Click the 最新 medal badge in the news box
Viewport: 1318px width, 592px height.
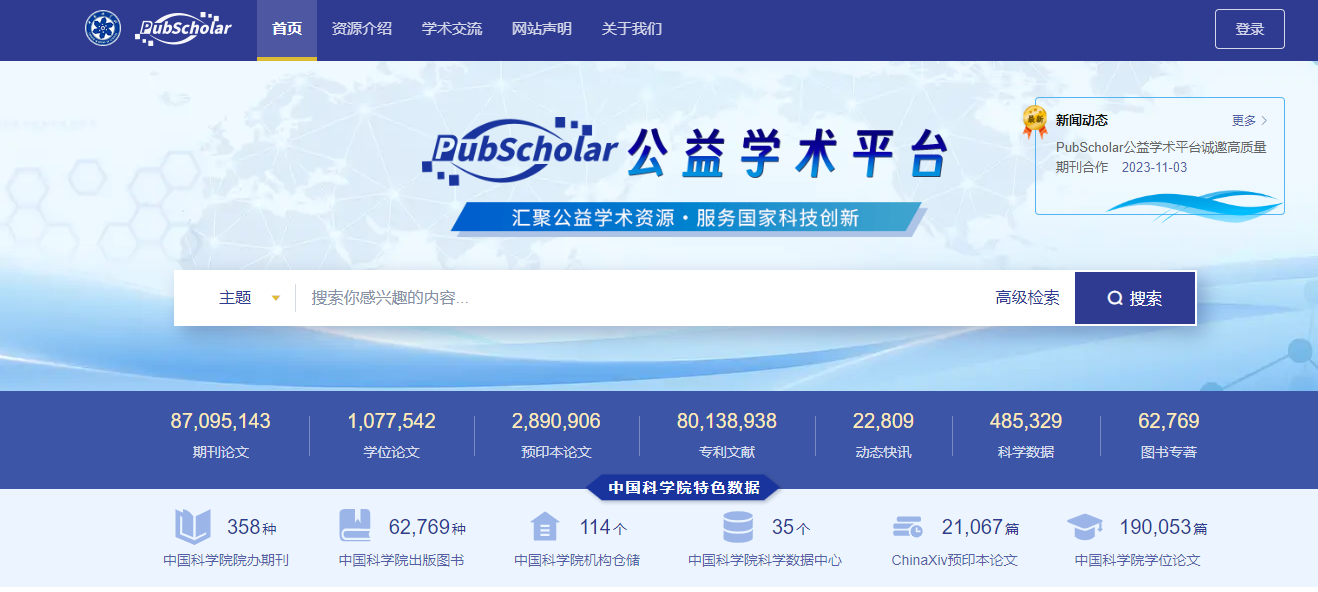click(1034, 122)
